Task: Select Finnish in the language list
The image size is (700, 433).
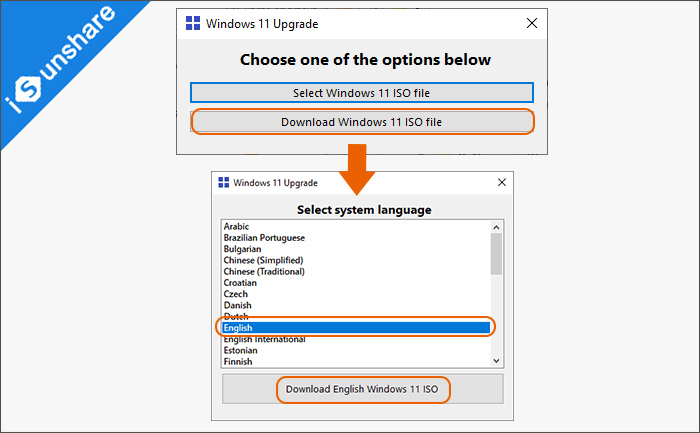Action: (356, 362)
